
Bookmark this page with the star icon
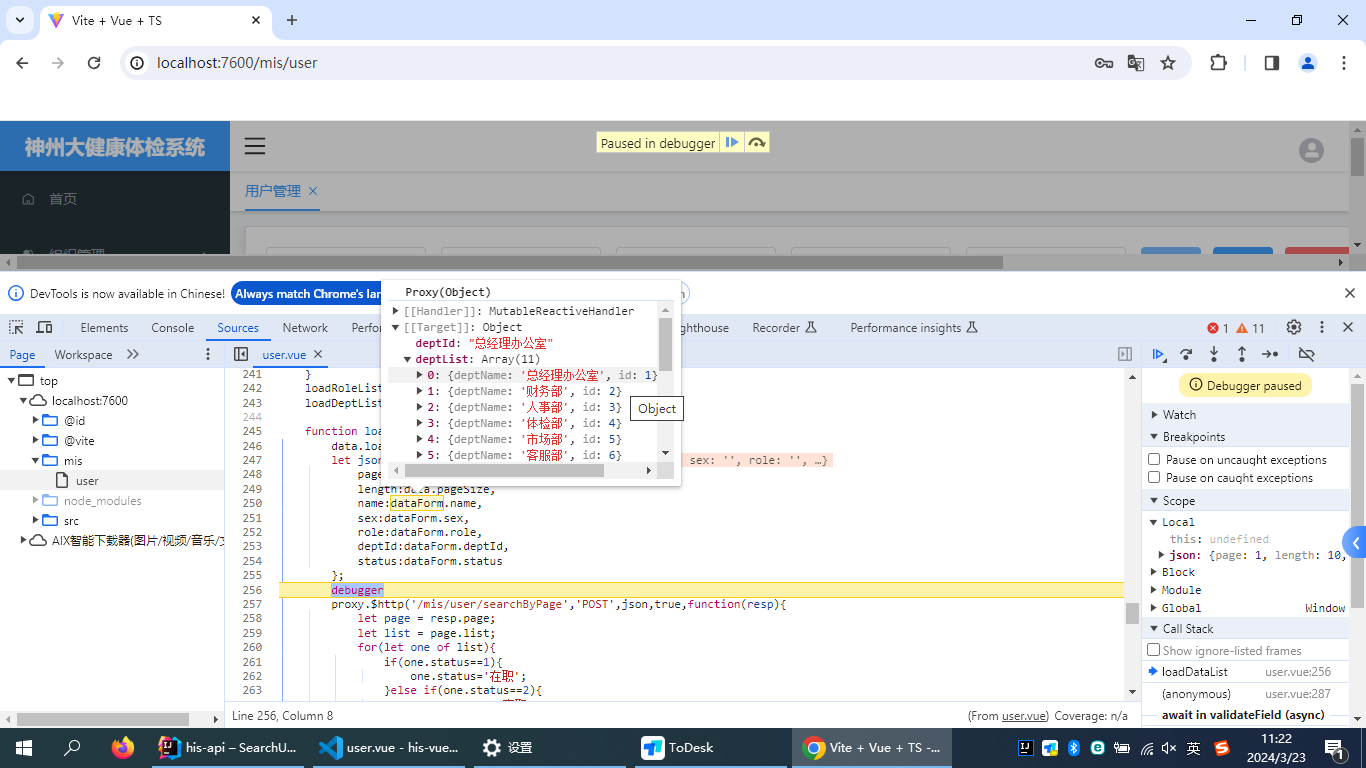point(1168,63)
